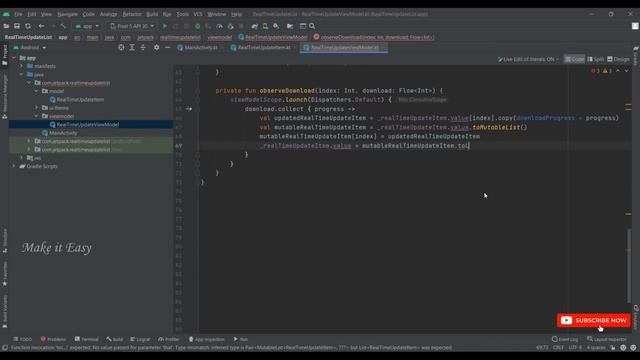Viewport: 640px width, 360px height.
Task: Open the App Inspection tool window
Action: point(207,339)
